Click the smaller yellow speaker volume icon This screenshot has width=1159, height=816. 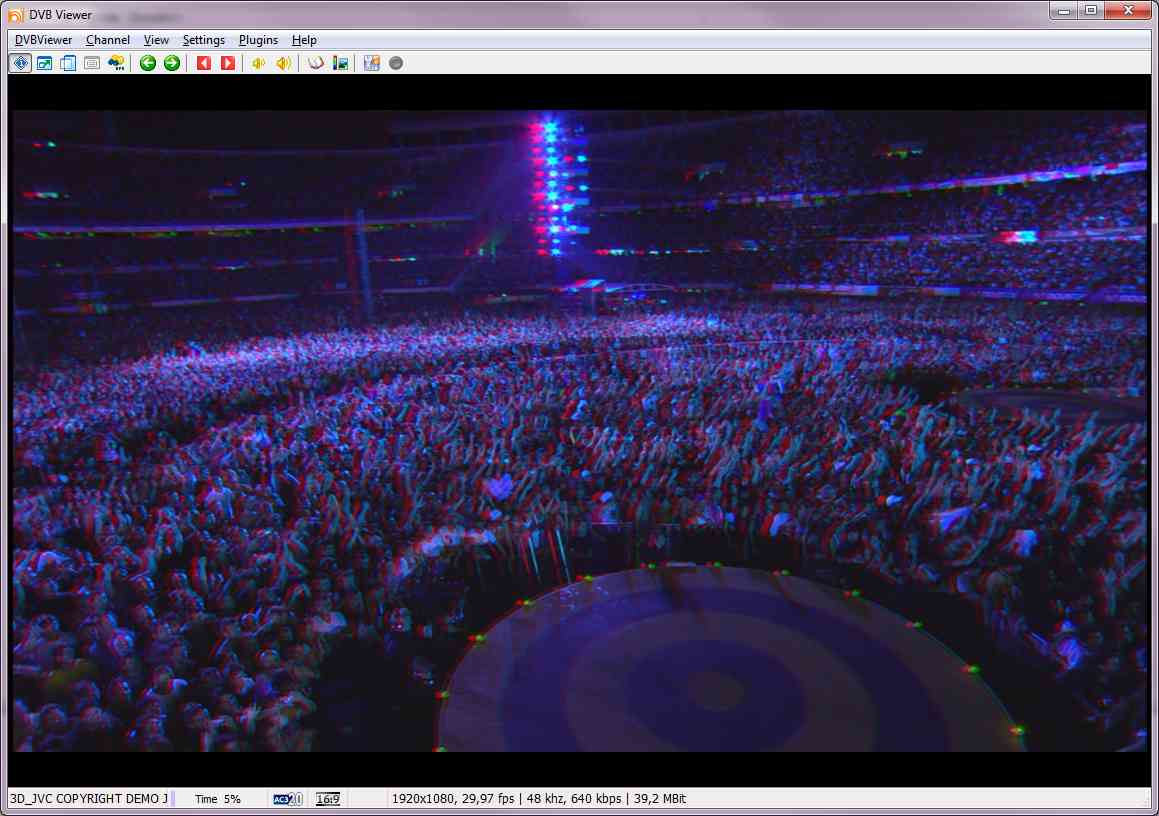[259, 64]
